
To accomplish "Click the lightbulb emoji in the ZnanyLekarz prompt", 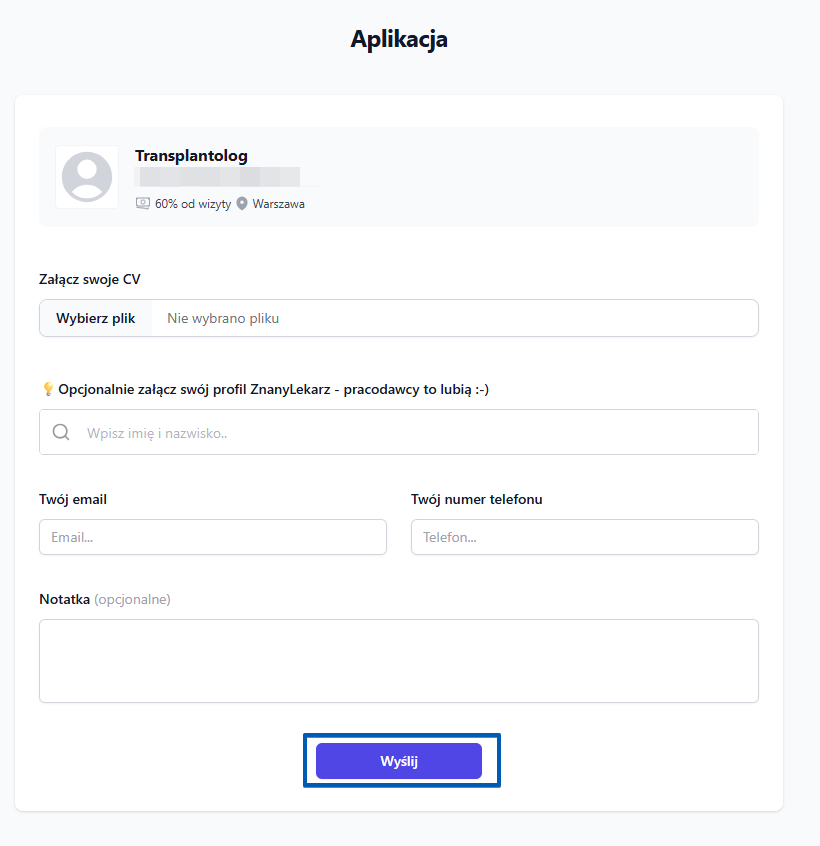I will click(47, 389).
